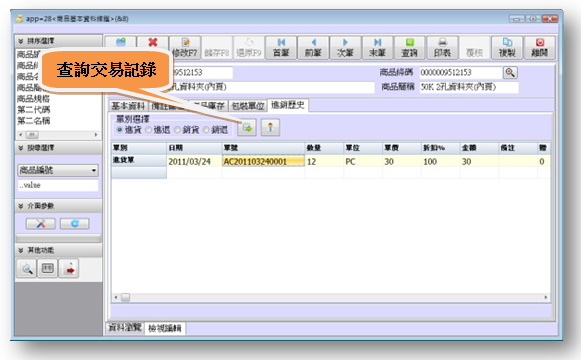Image resolution: width=581 pixels, height=360 pixels.
Task: Click the 修改F7 edit button
Action: [185, 47]
